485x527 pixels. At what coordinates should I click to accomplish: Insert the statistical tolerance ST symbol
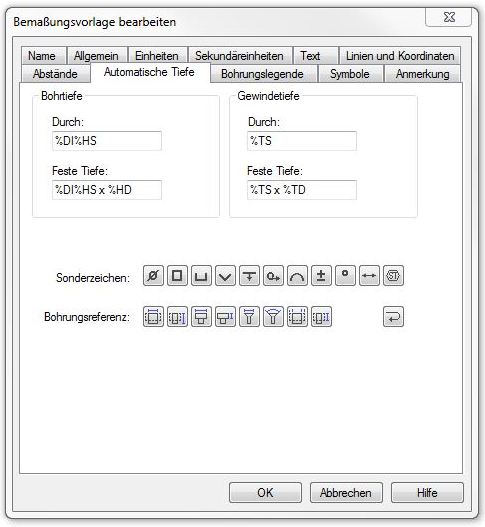pos(393,276)
